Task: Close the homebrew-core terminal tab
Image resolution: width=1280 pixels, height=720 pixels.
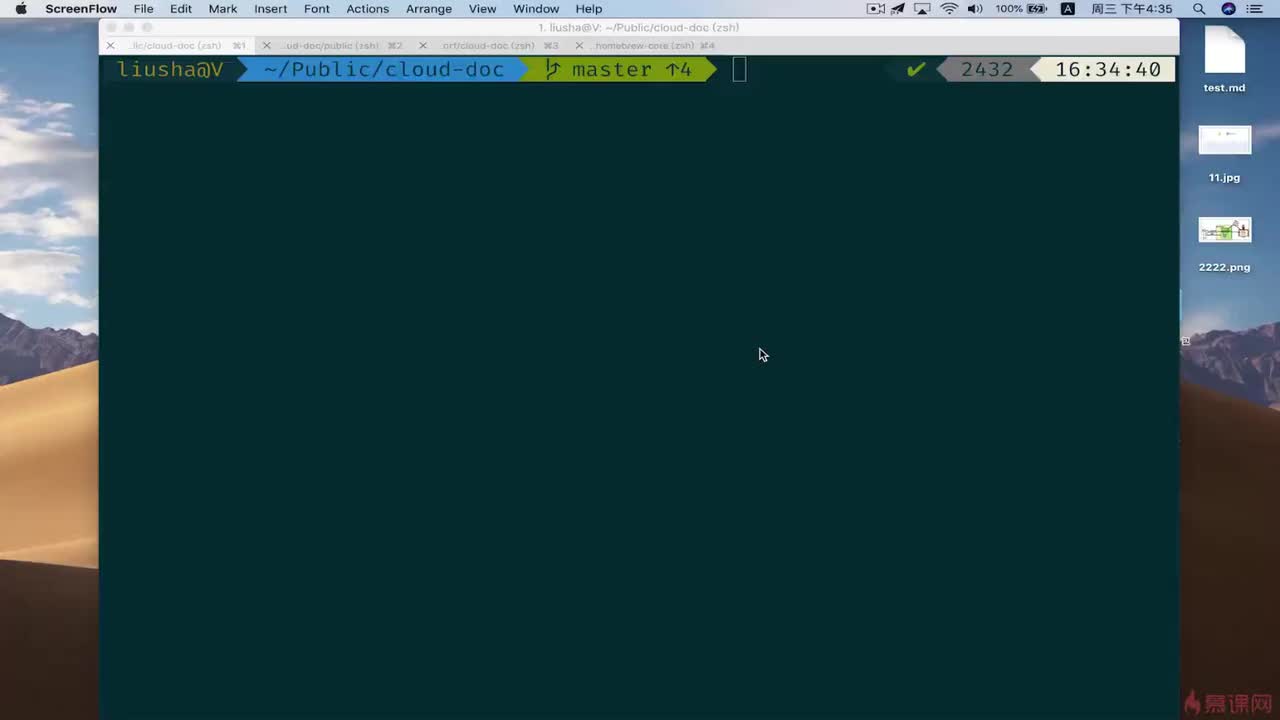Action: point(578,45)
